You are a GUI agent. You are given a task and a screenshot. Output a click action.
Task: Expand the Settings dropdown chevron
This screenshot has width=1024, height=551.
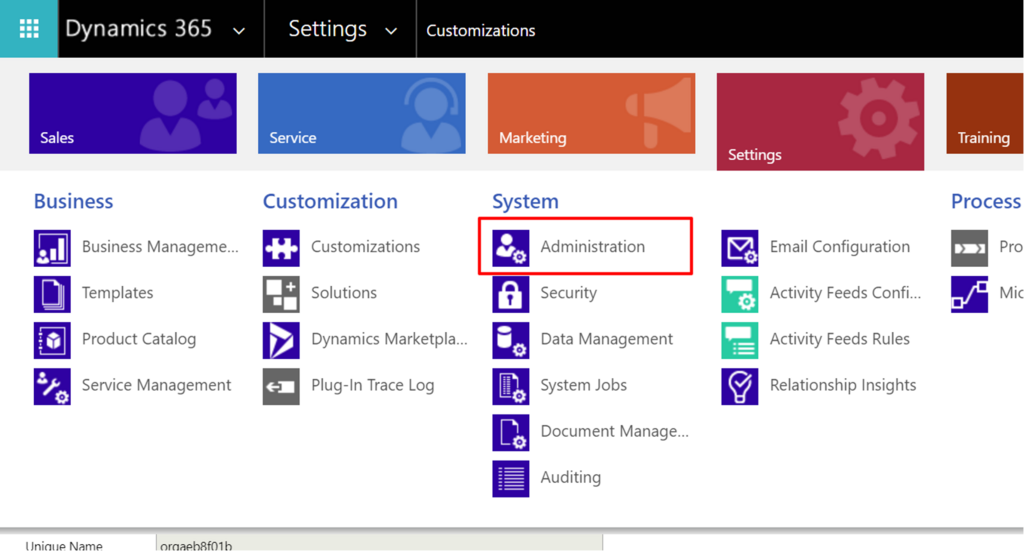pyautogui.click(x=391, y=31)
